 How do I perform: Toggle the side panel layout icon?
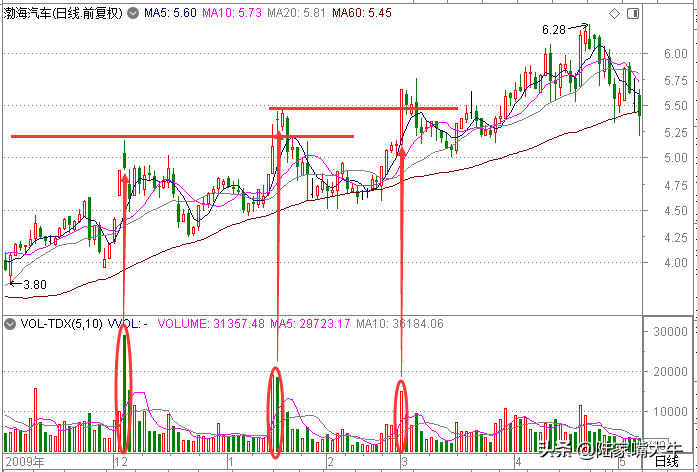tap(633, 14)
